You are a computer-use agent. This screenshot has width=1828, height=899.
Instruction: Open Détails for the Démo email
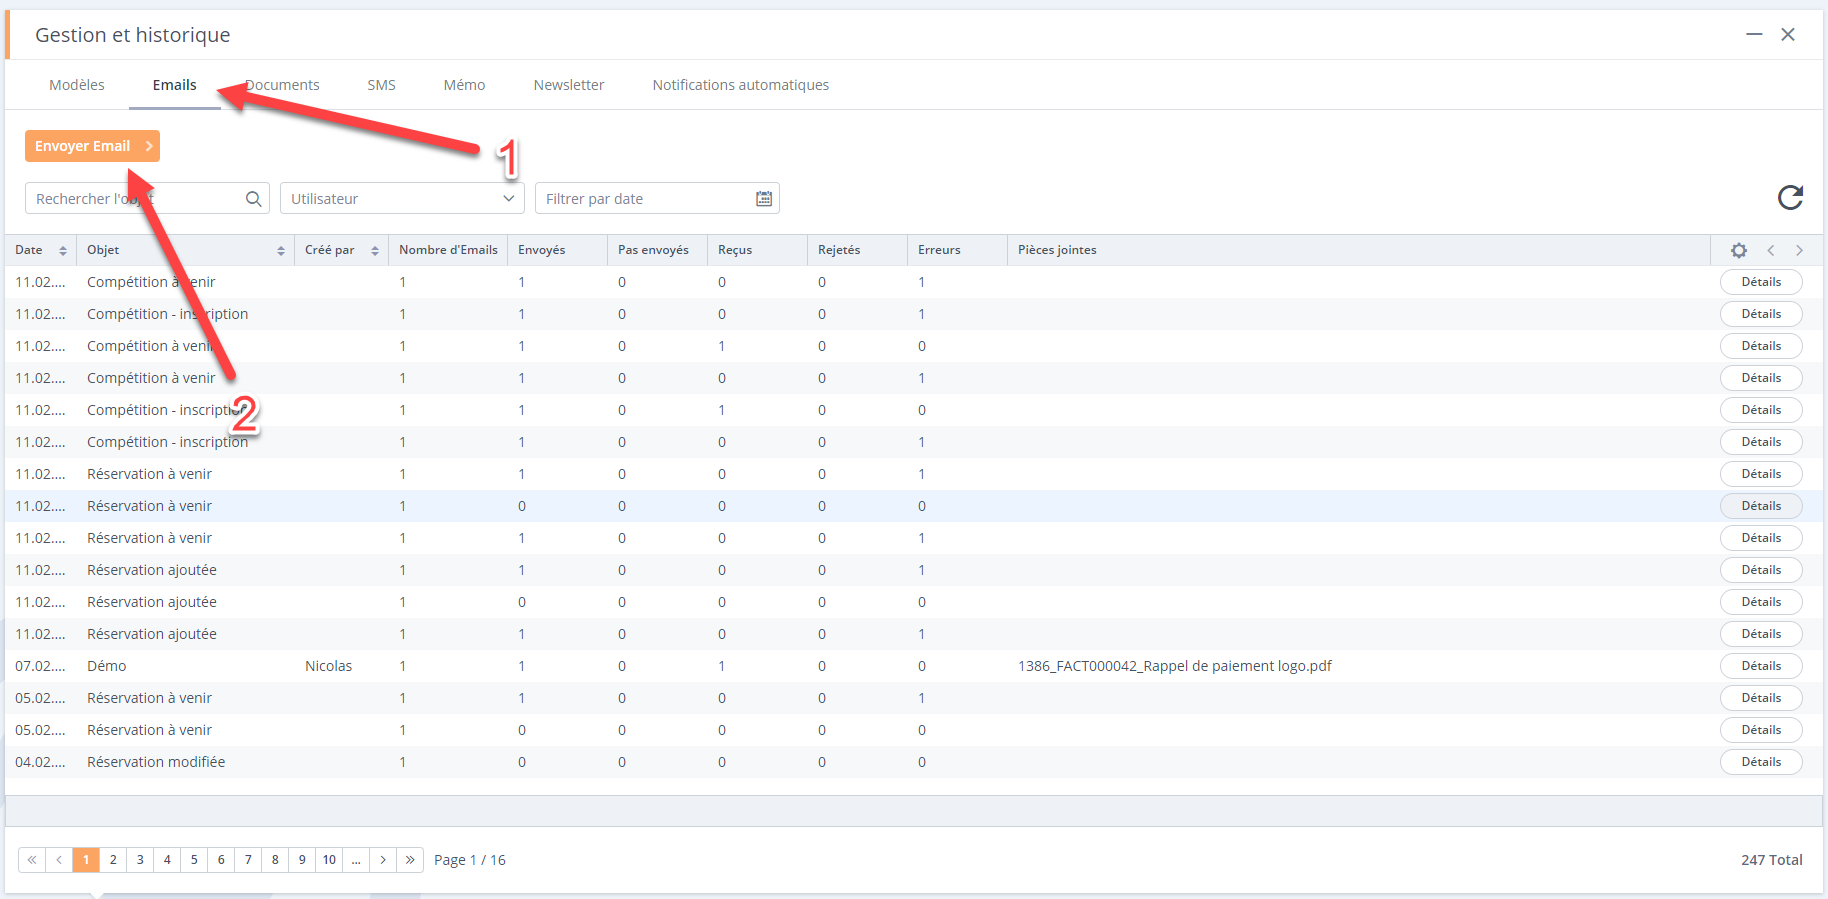pyautogui.click(x=1761, y=666)
